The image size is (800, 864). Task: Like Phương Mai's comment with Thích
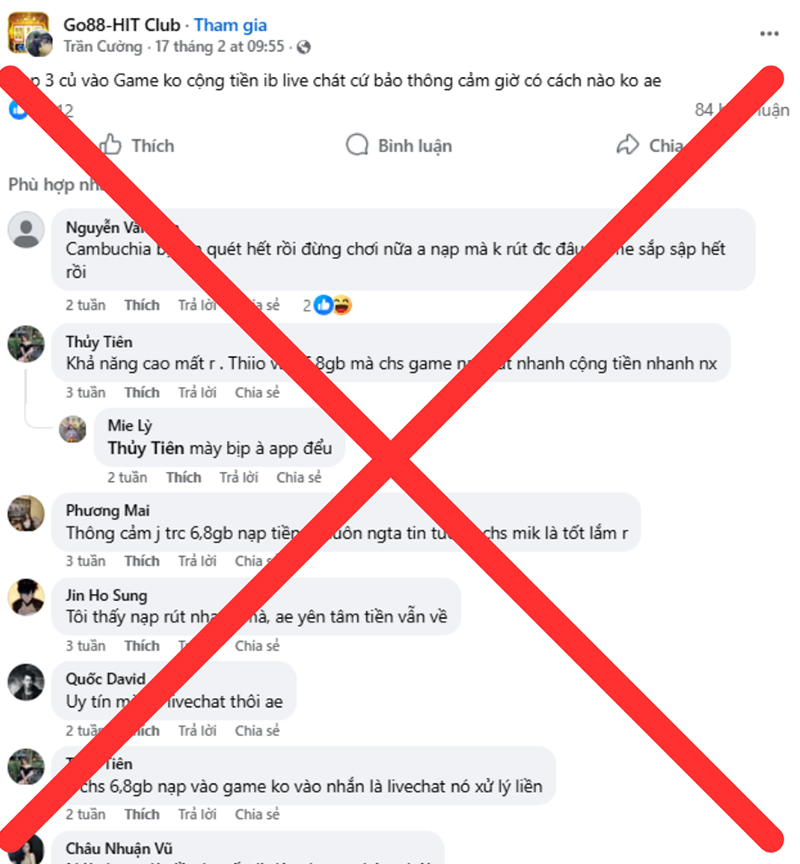142,561
